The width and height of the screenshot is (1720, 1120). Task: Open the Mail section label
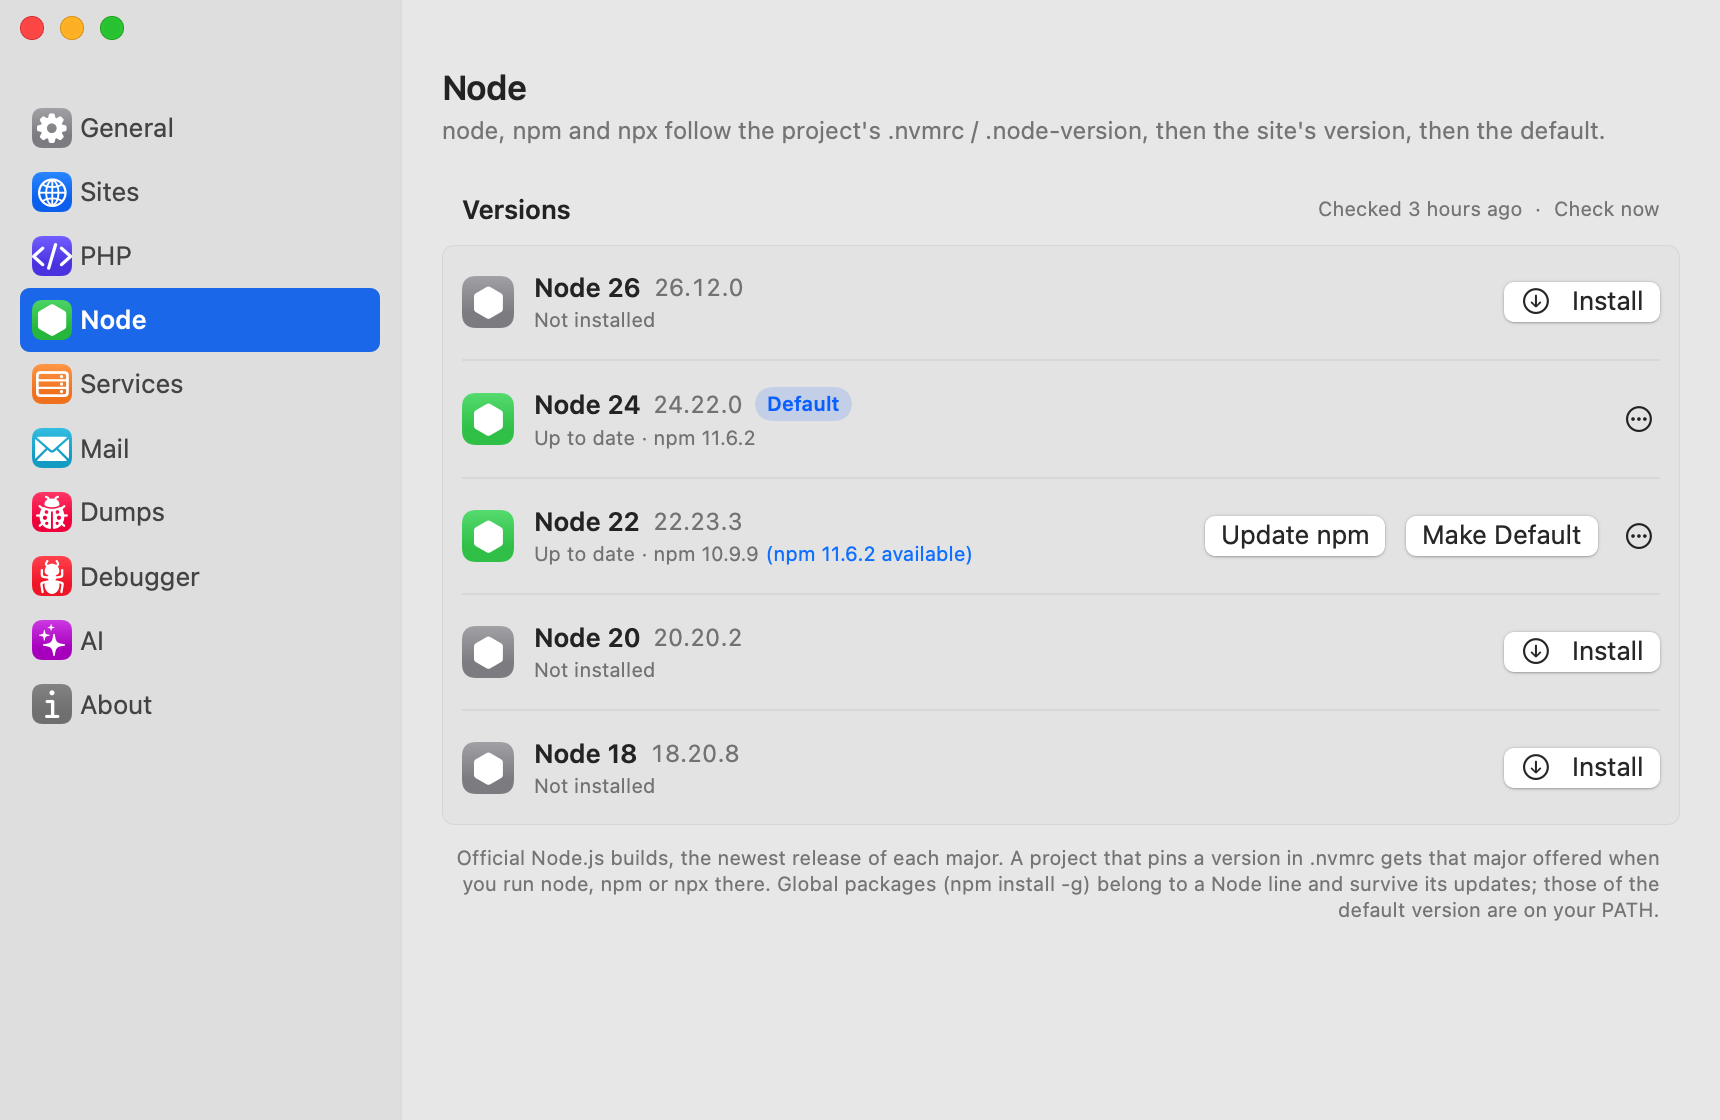(105, 449)
